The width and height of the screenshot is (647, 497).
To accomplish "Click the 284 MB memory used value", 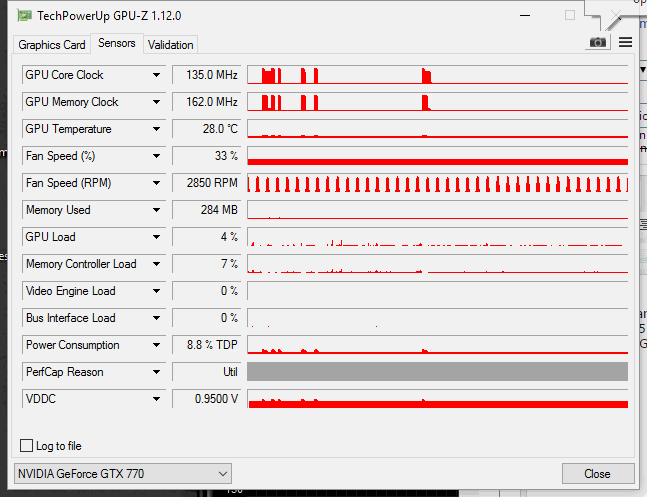I will (x=207, y=210).
